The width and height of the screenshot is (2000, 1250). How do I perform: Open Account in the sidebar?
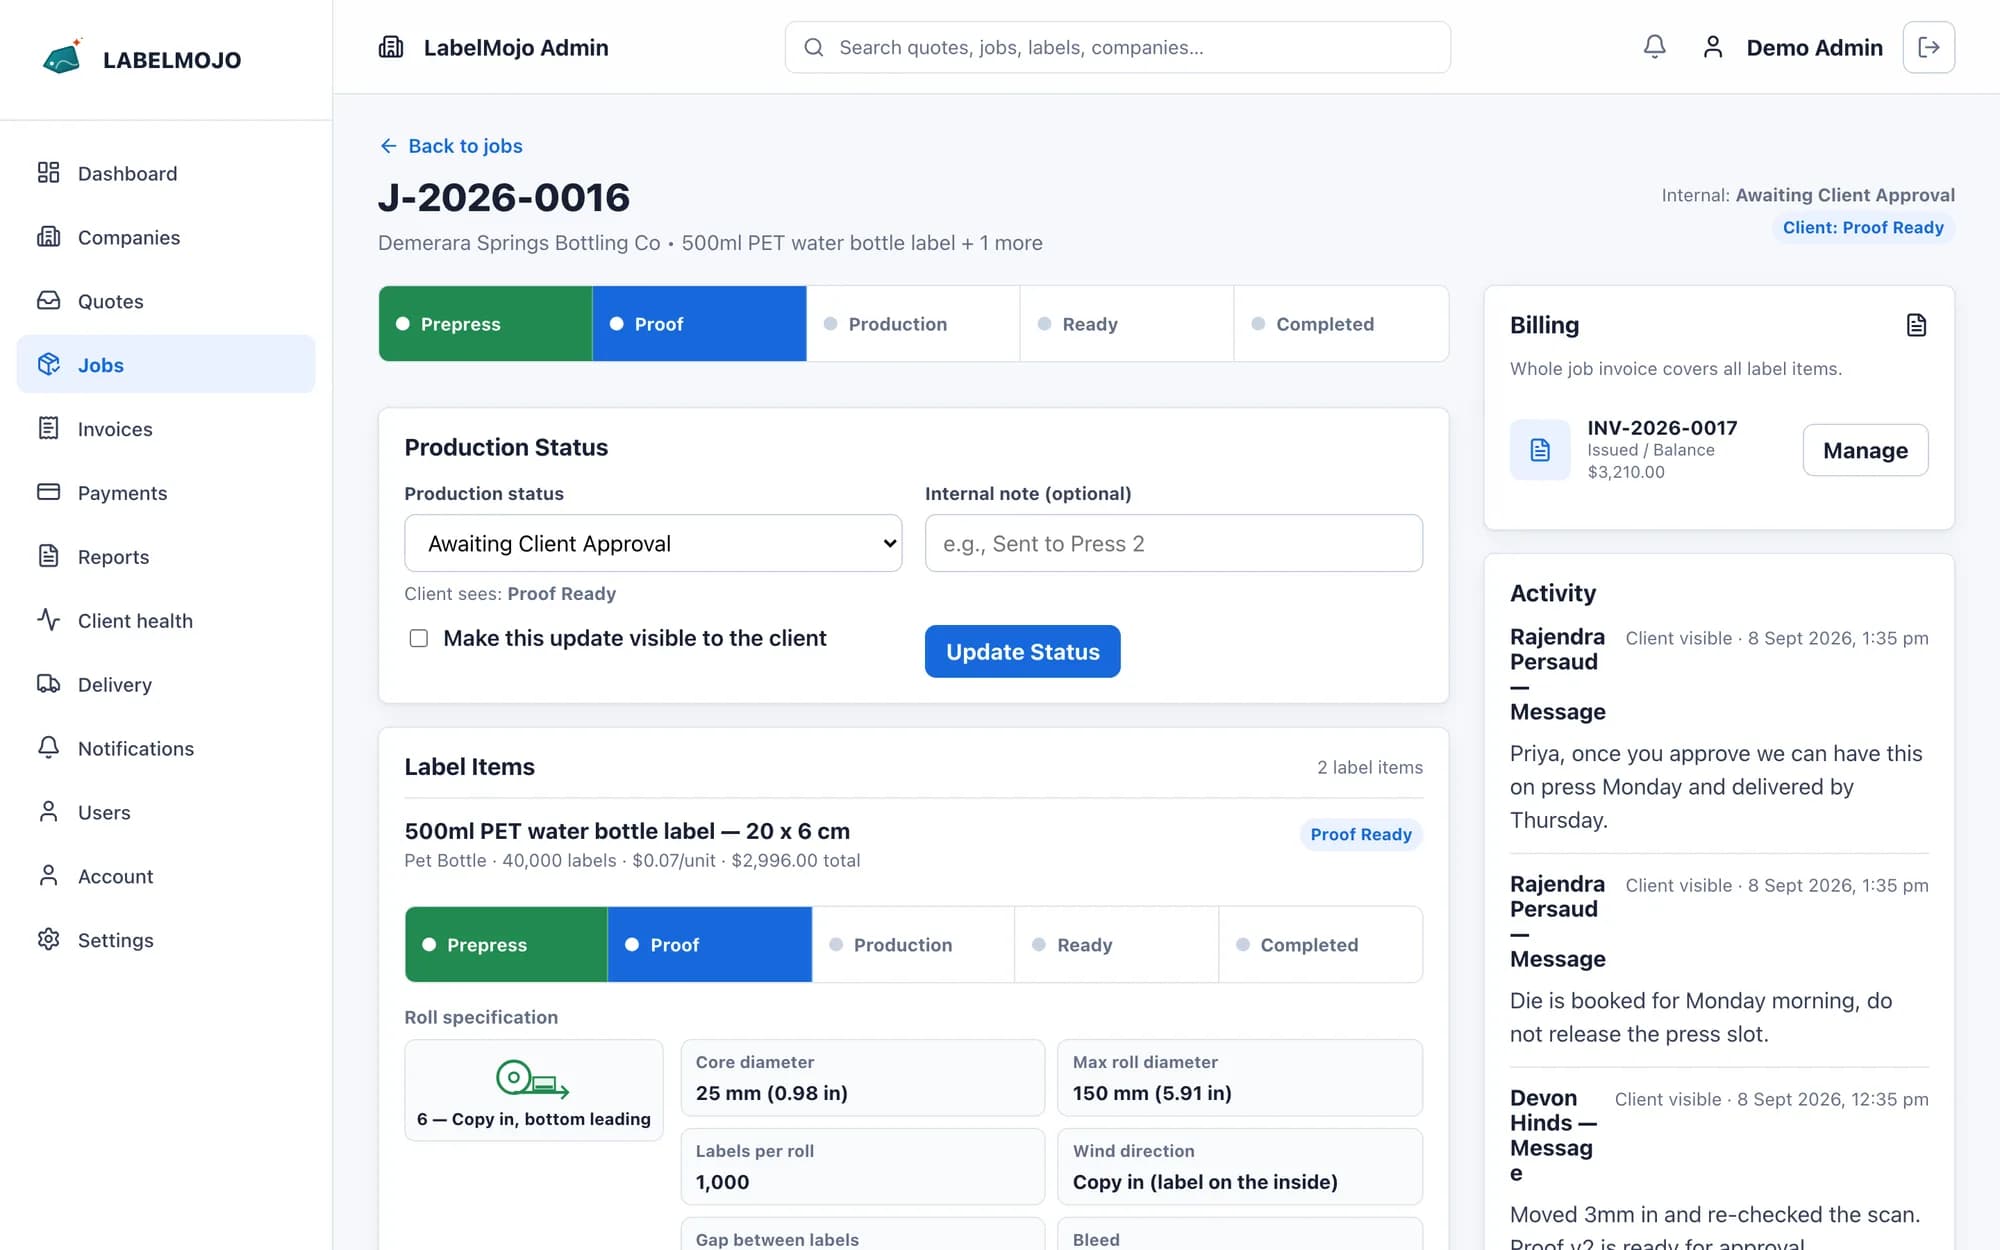(166, 877)
